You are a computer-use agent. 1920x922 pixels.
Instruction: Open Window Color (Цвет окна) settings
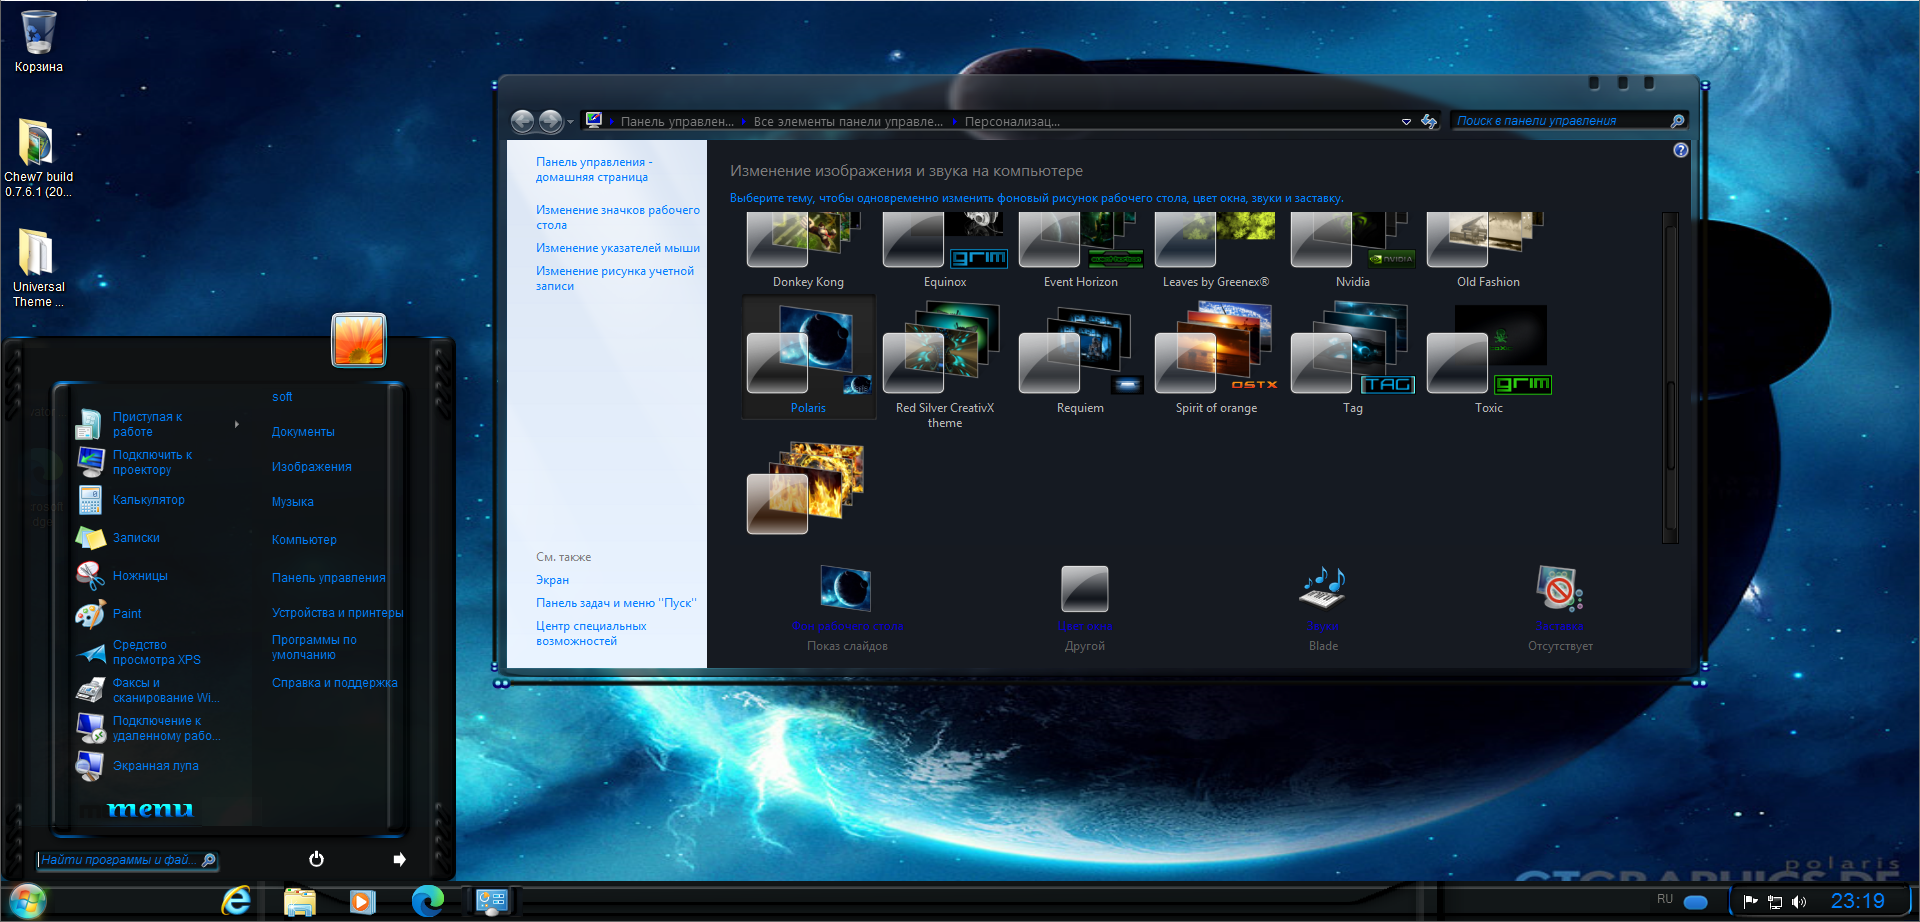(x=1085, y=589)
